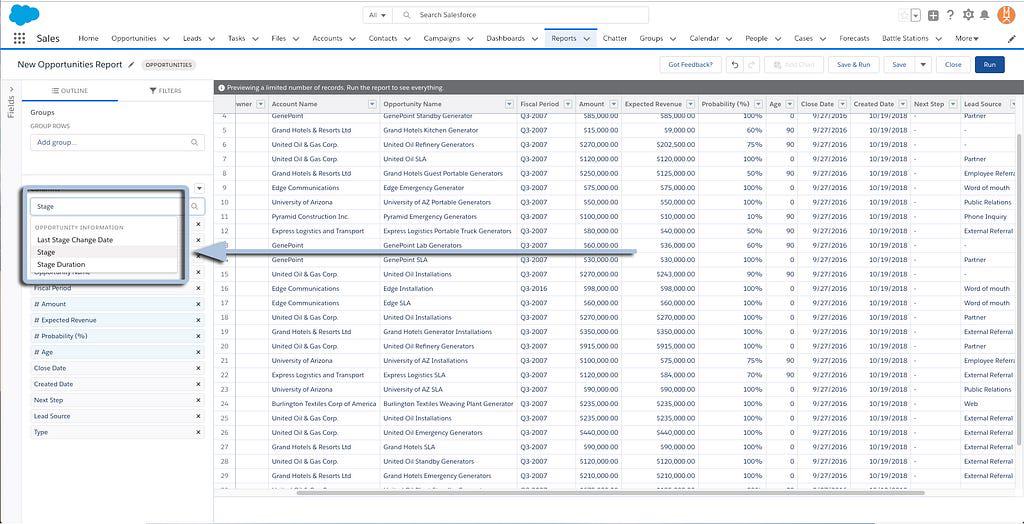1024x524 pixels.
Task: Open the notifications bell
Action: tap(984, 15)
